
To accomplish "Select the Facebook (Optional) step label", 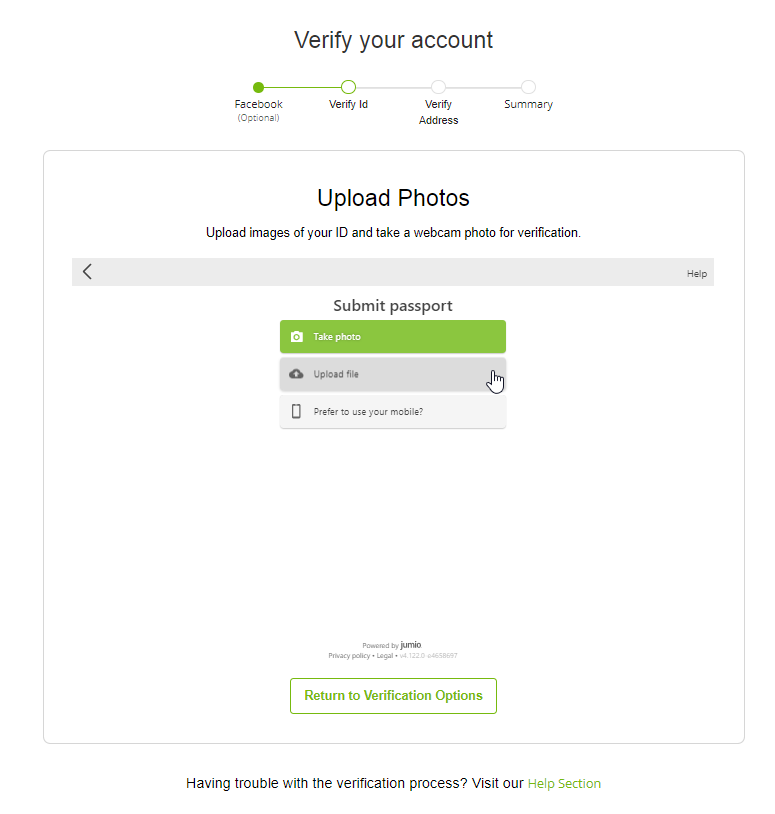I will tap(258, 110).
